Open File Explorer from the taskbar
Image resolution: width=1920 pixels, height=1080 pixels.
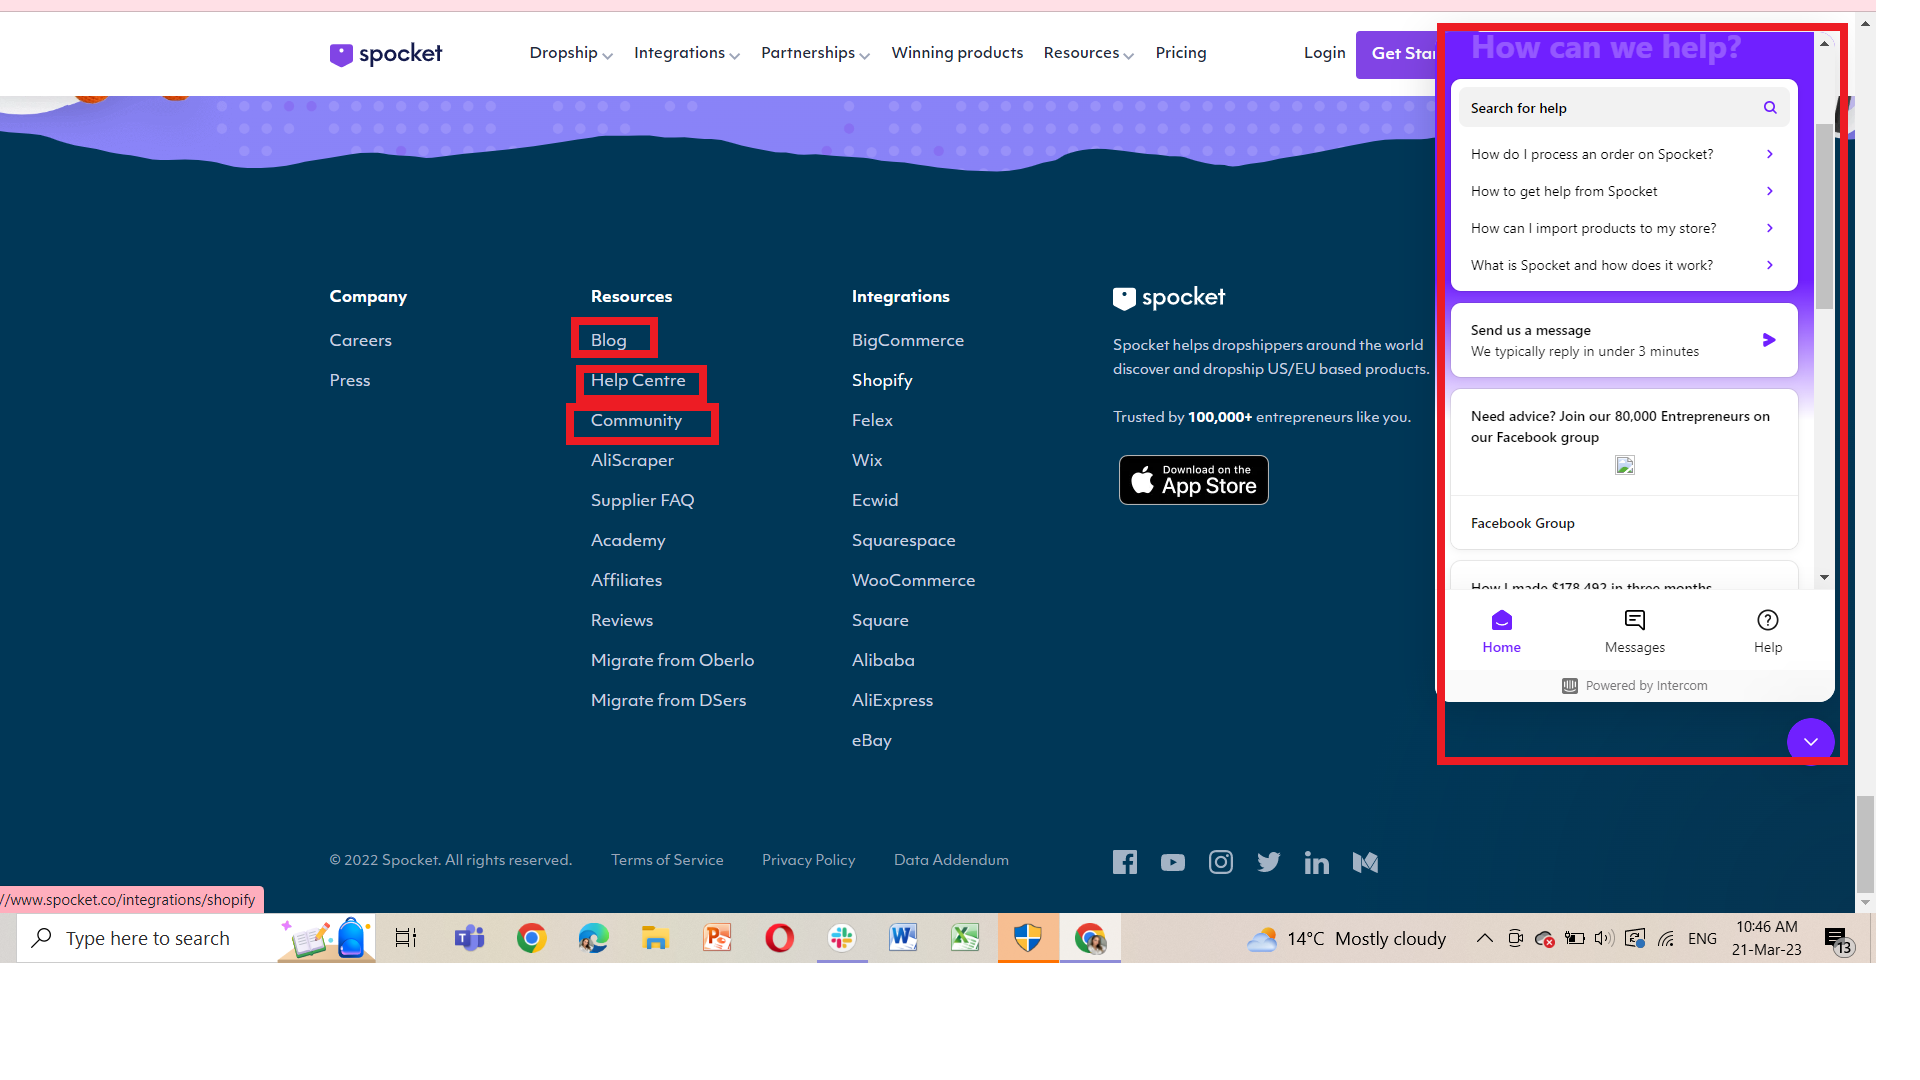pyautogui.click(x=655, y=938)
